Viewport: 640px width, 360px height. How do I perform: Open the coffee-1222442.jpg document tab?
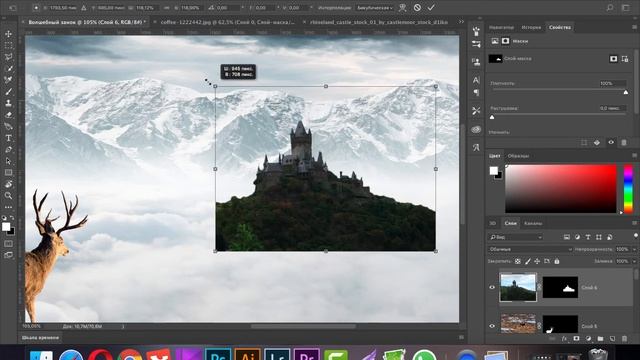pyautogui.click(x=227, y=22)
